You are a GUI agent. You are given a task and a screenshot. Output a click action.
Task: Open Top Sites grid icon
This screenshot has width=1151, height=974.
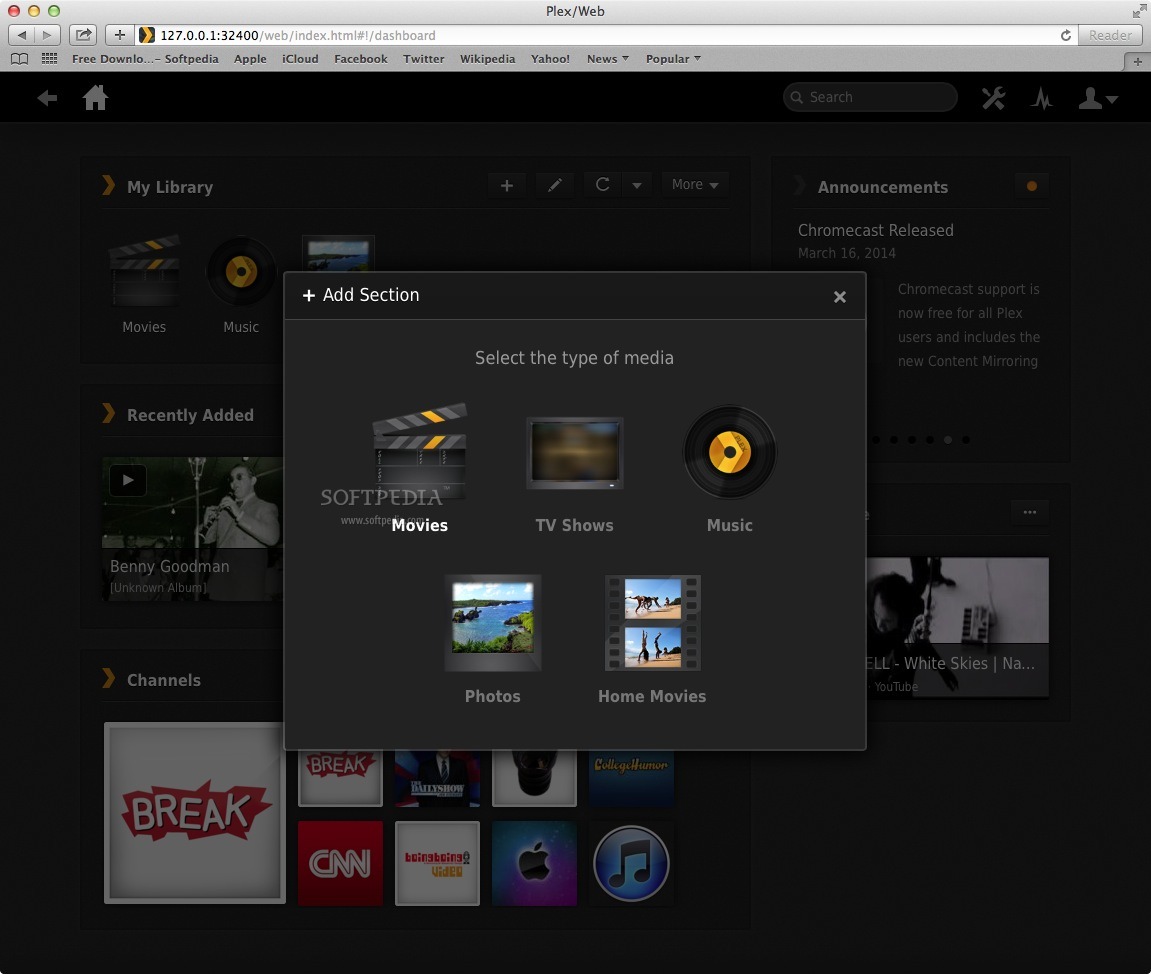(49, 59)
